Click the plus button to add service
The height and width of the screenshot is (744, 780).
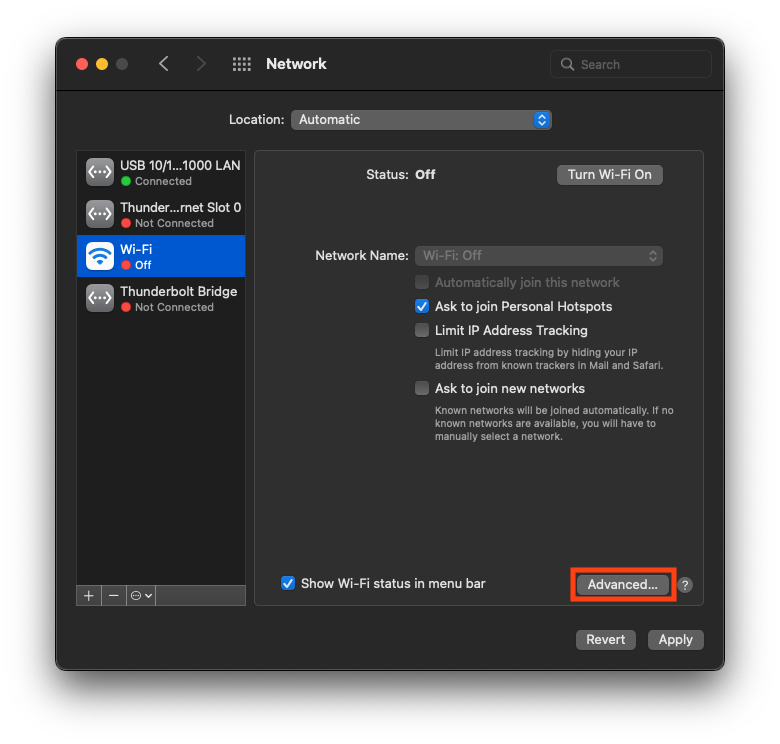coord(89,595)
